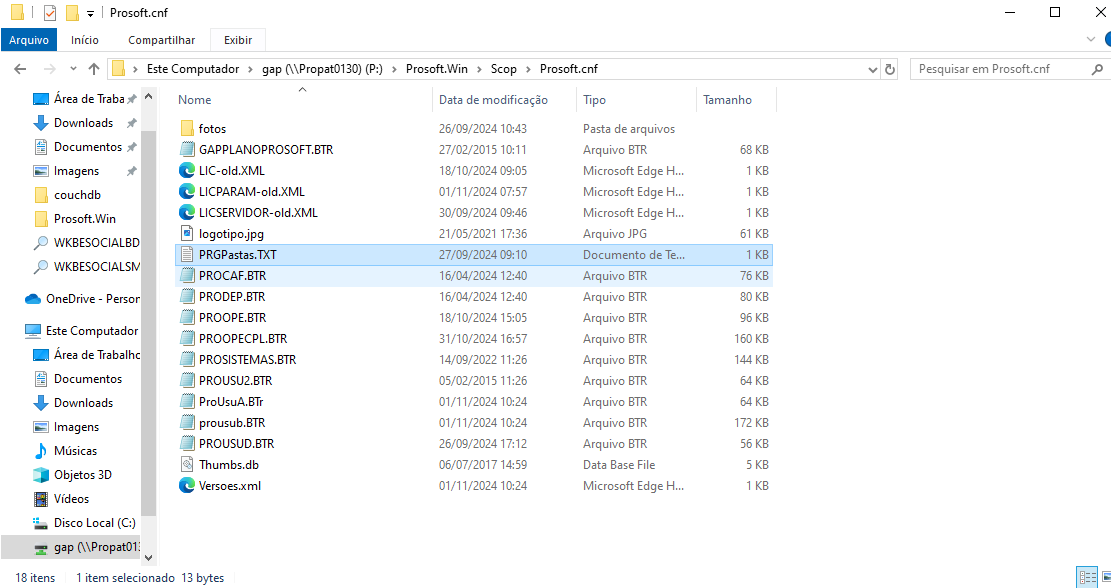Open address bar history dropdown

pos(873,69)
